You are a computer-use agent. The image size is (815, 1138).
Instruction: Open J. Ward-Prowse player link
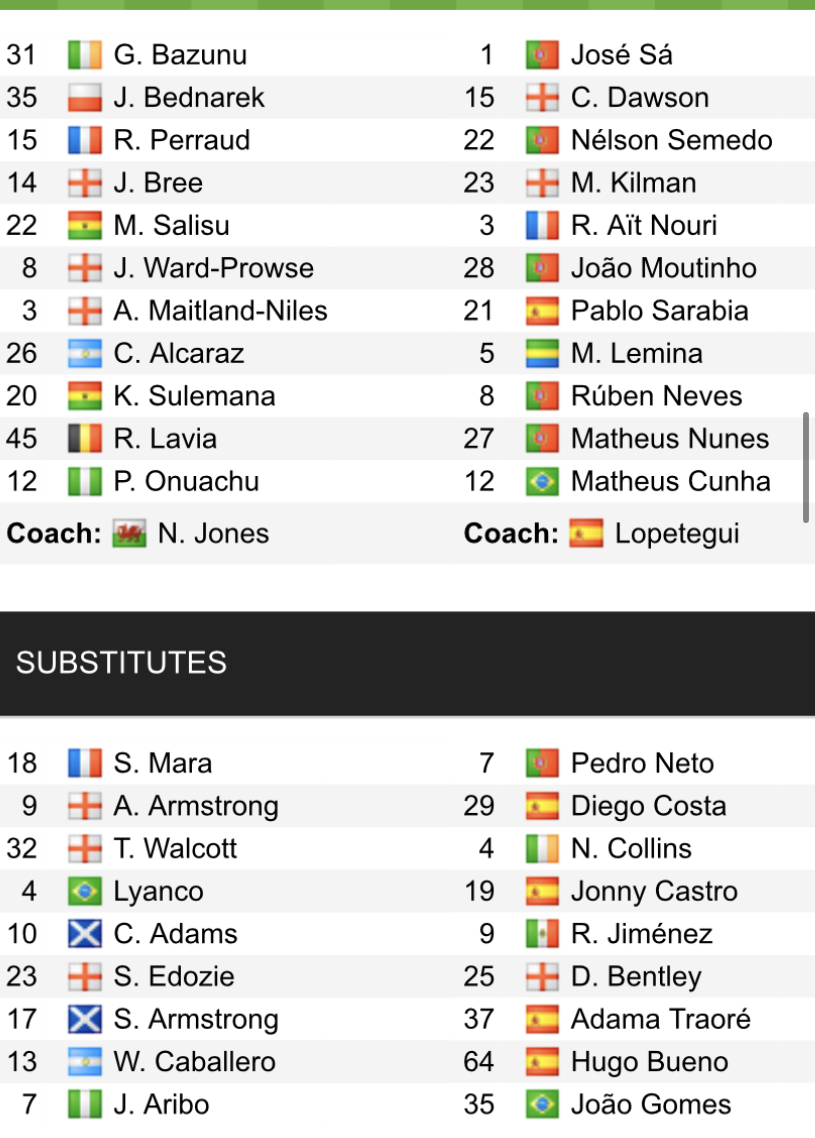[213, 269]
